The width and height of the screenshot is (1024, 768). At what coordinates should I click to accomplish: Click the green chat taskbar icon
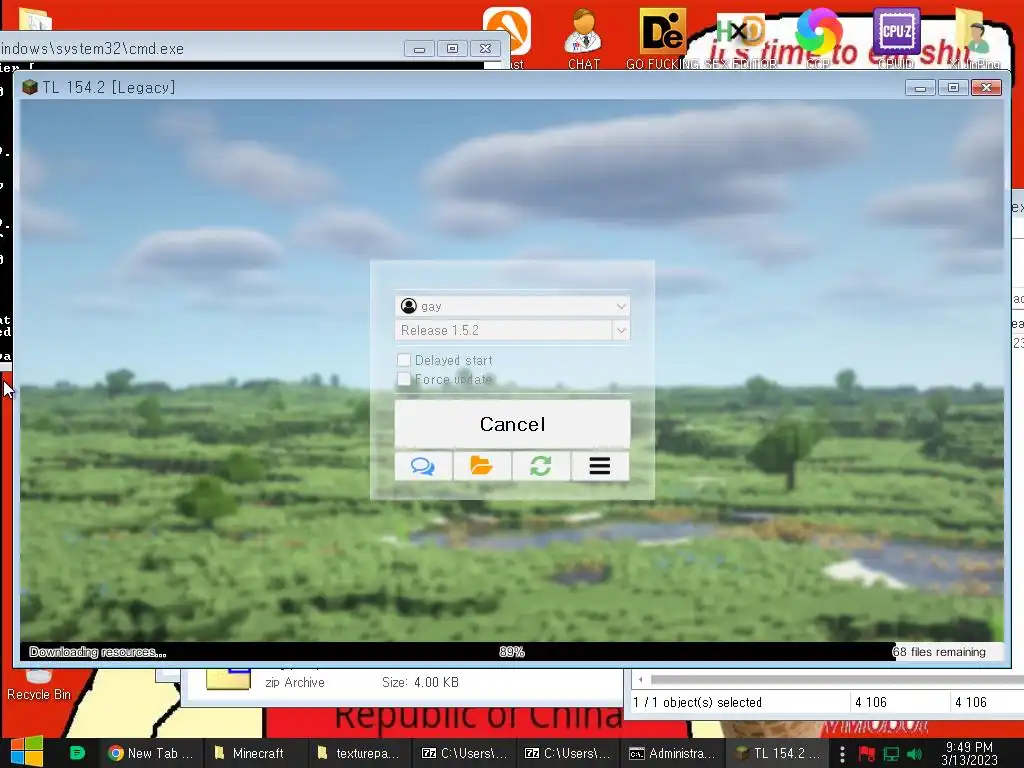[77, 753]
